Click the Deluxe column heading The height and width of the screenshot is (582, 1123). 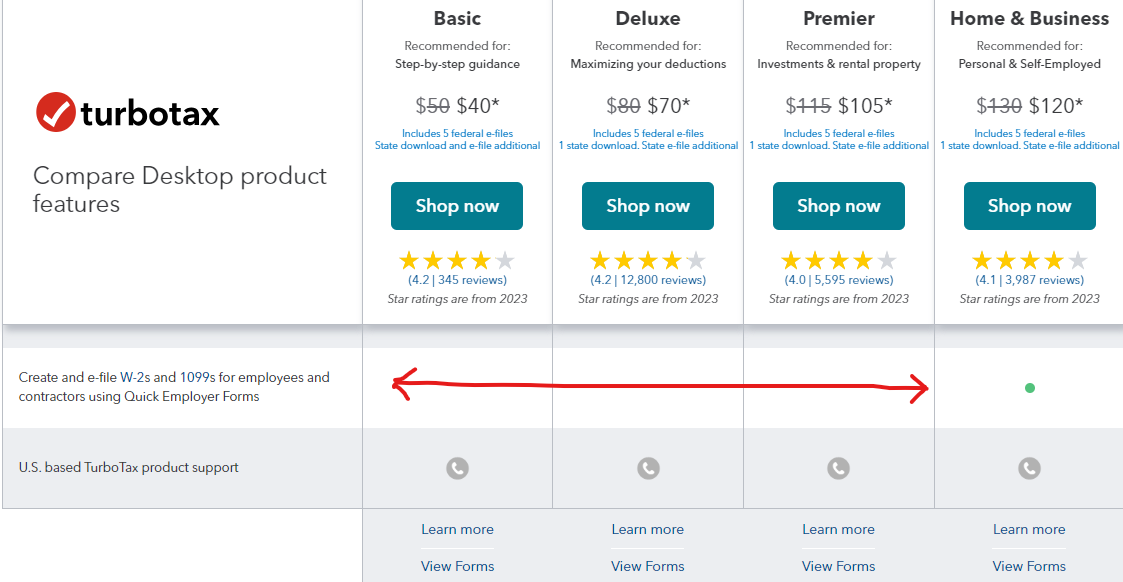648,18
